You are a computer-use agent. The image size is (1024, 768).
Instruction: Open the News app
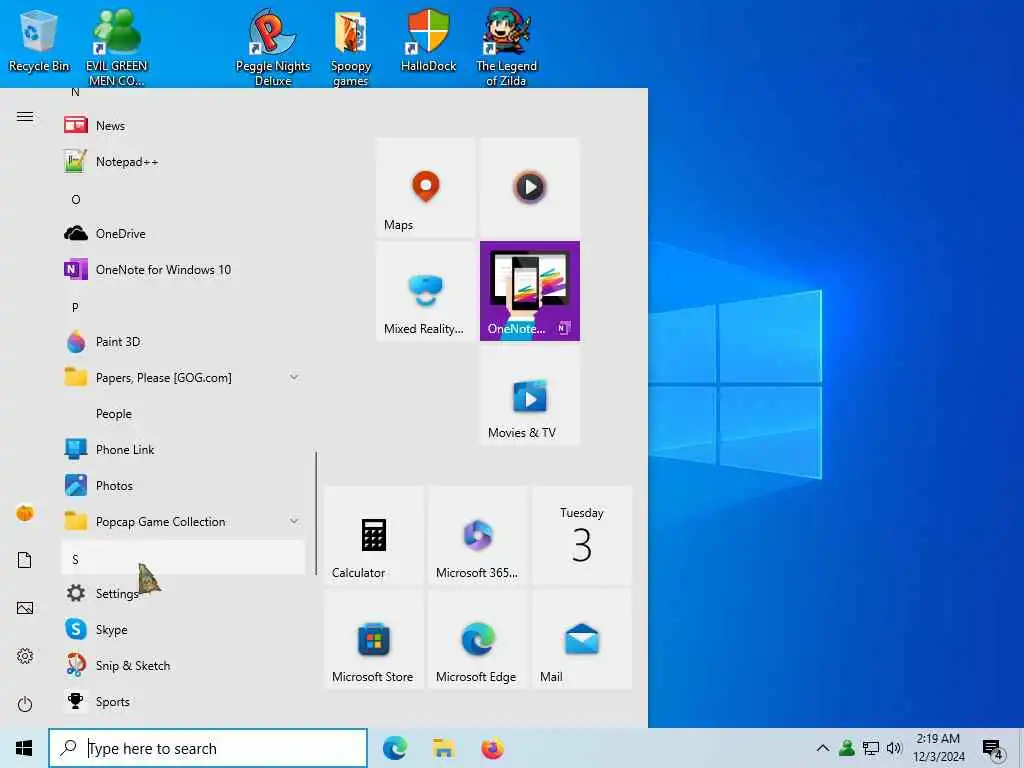click(183, 125)
